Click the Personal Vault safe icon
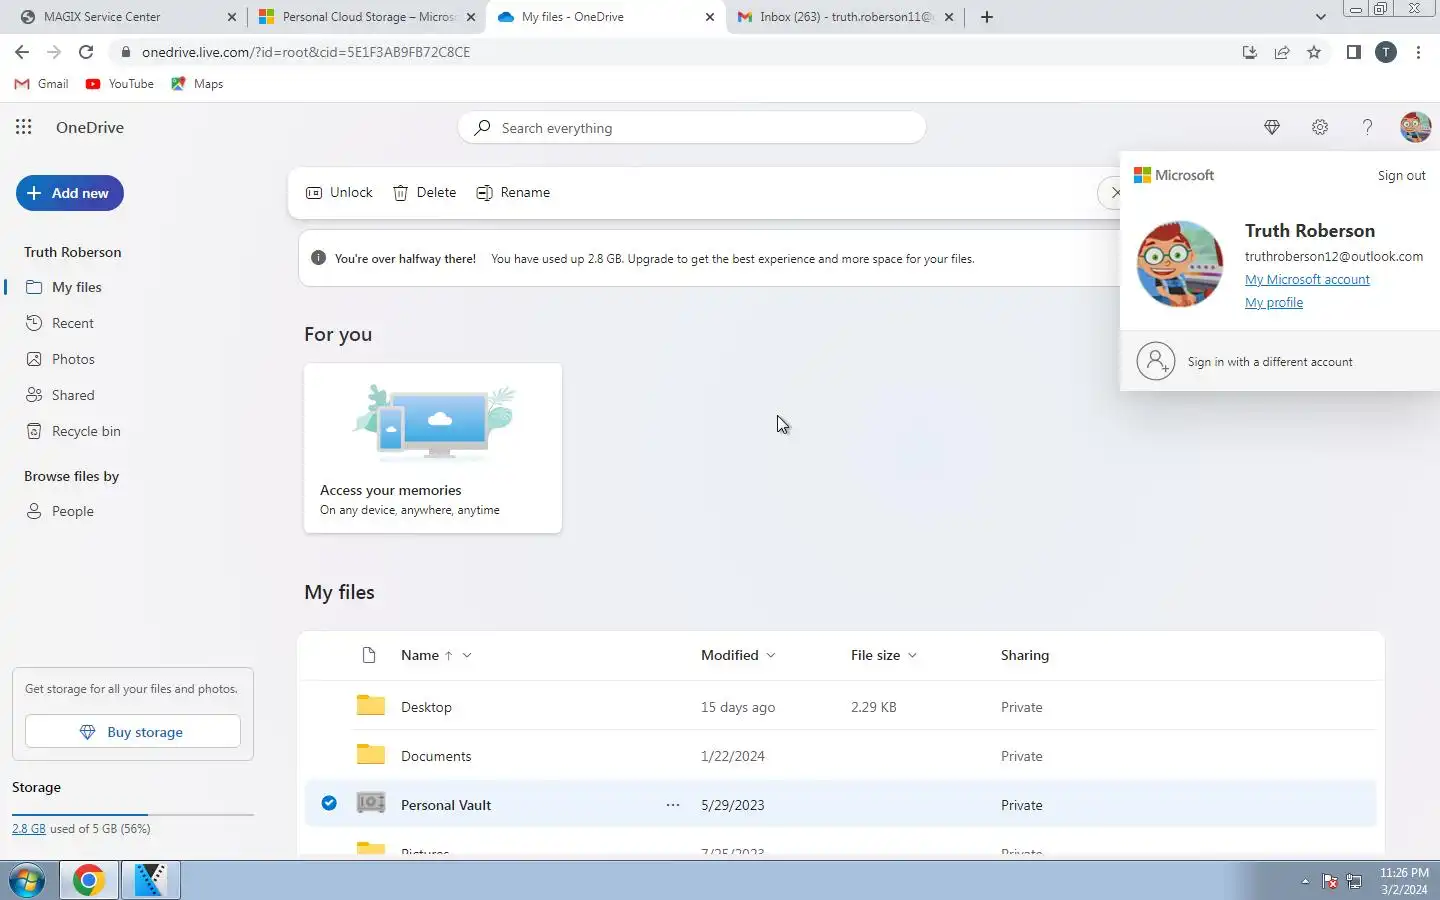This screenshot has width=1440, height=900. (x=371, y=803)
